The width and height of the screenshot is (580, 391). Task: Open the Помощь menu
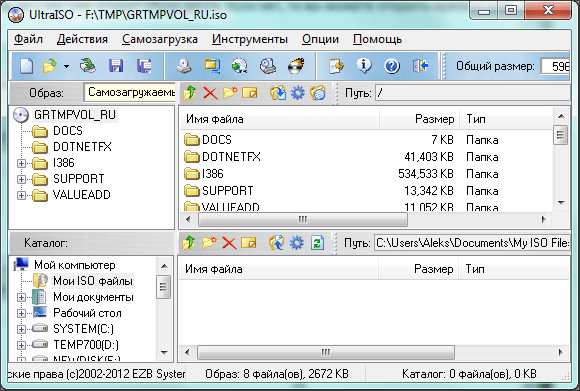tap(377, 39)
